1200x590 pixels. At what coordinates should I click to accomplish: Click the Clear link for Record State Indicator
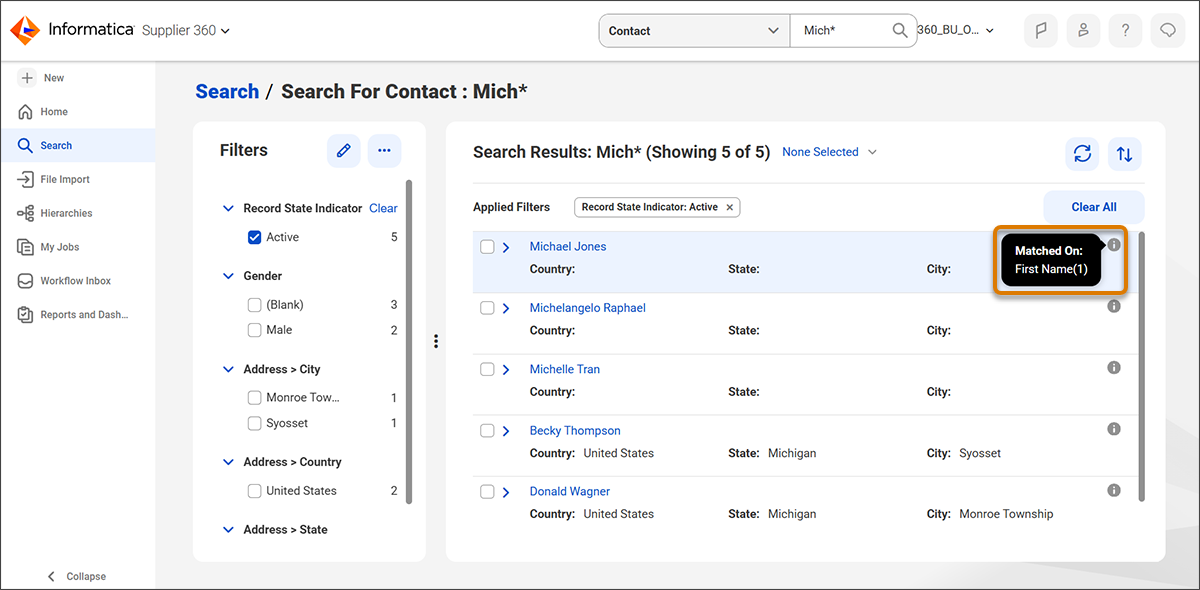[383, 208]
